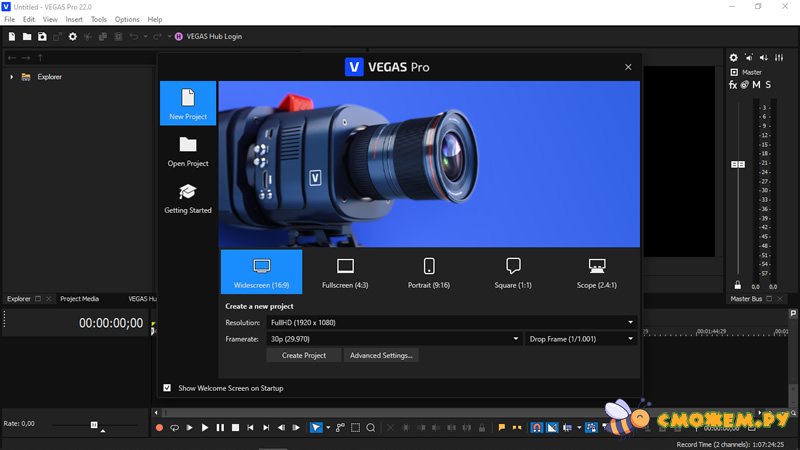Open the Master FX button

[x=733, y=85]
